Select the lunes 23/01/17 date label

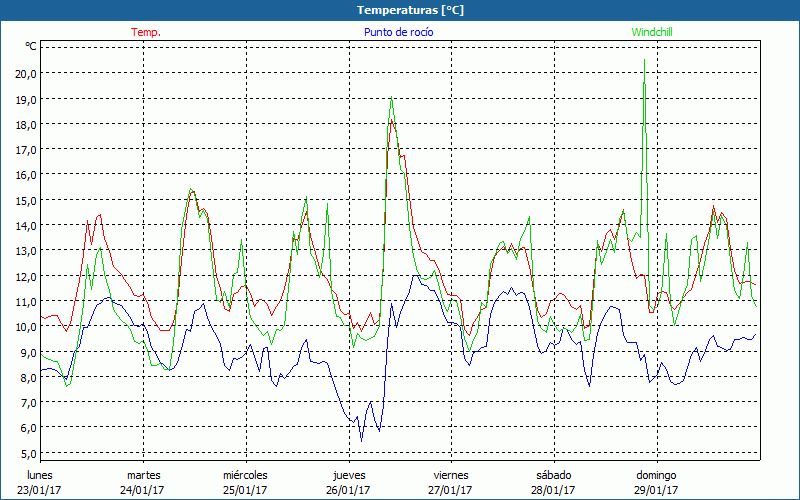pyautogui.click(x=40, y=482)
